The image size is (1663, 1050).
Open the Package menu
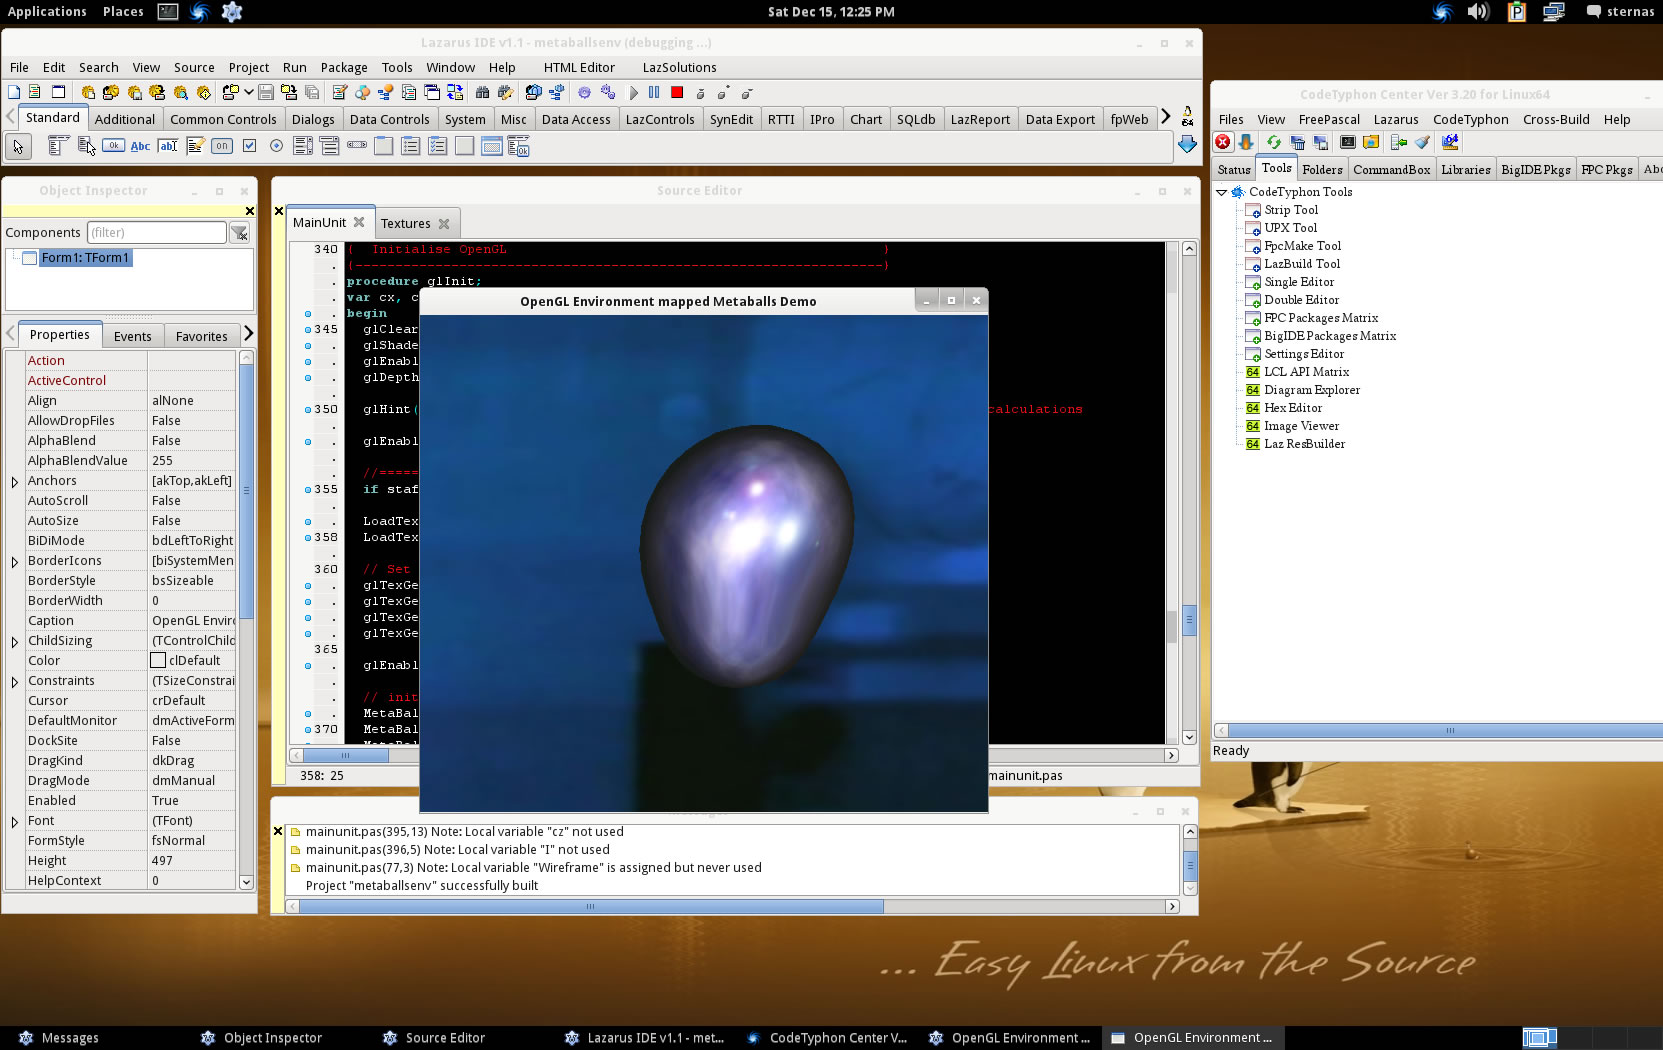point(344,67)
